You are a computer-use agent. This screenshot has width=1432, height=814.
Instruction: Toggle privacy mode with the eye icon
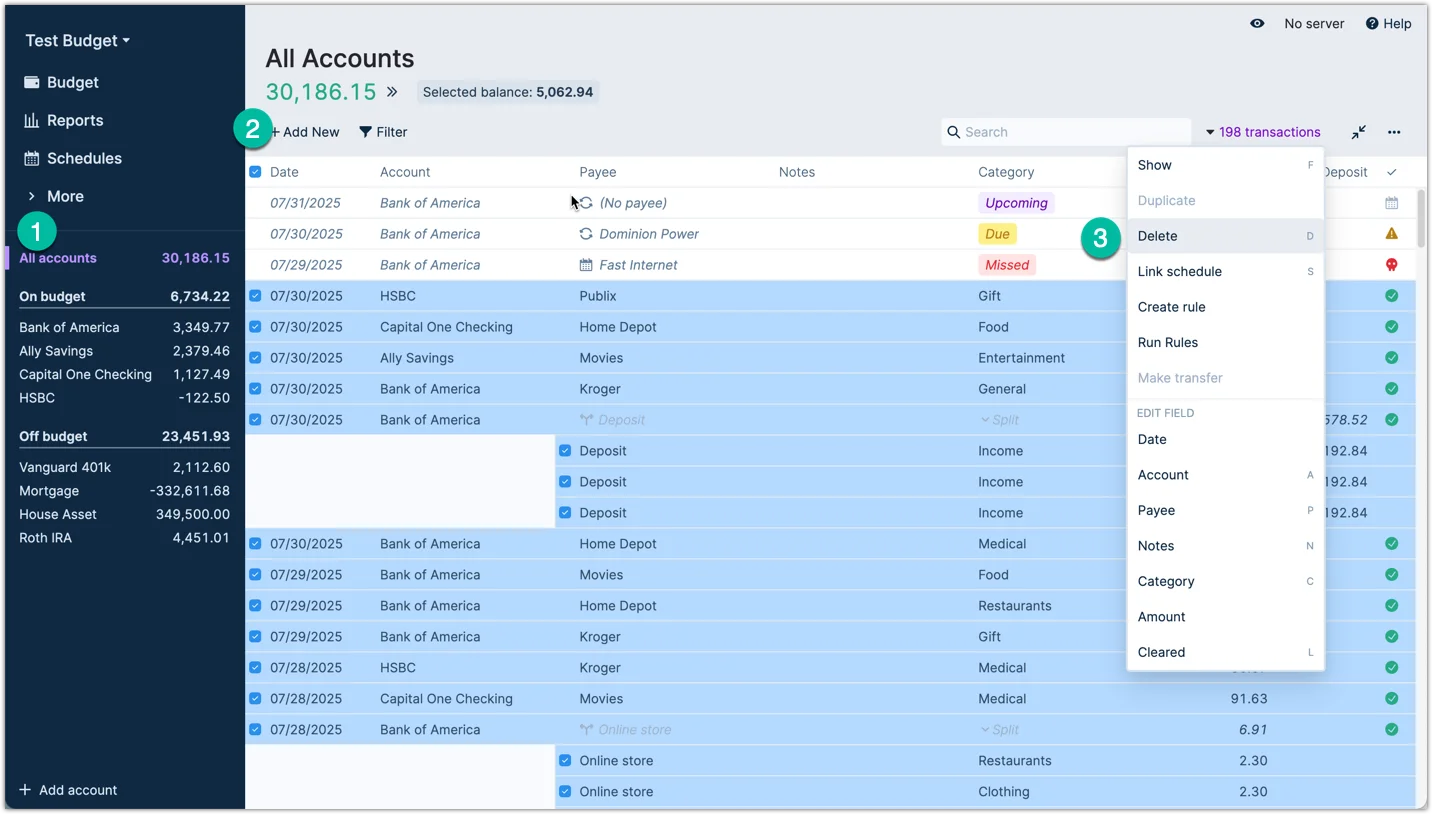pos(1257,23)
